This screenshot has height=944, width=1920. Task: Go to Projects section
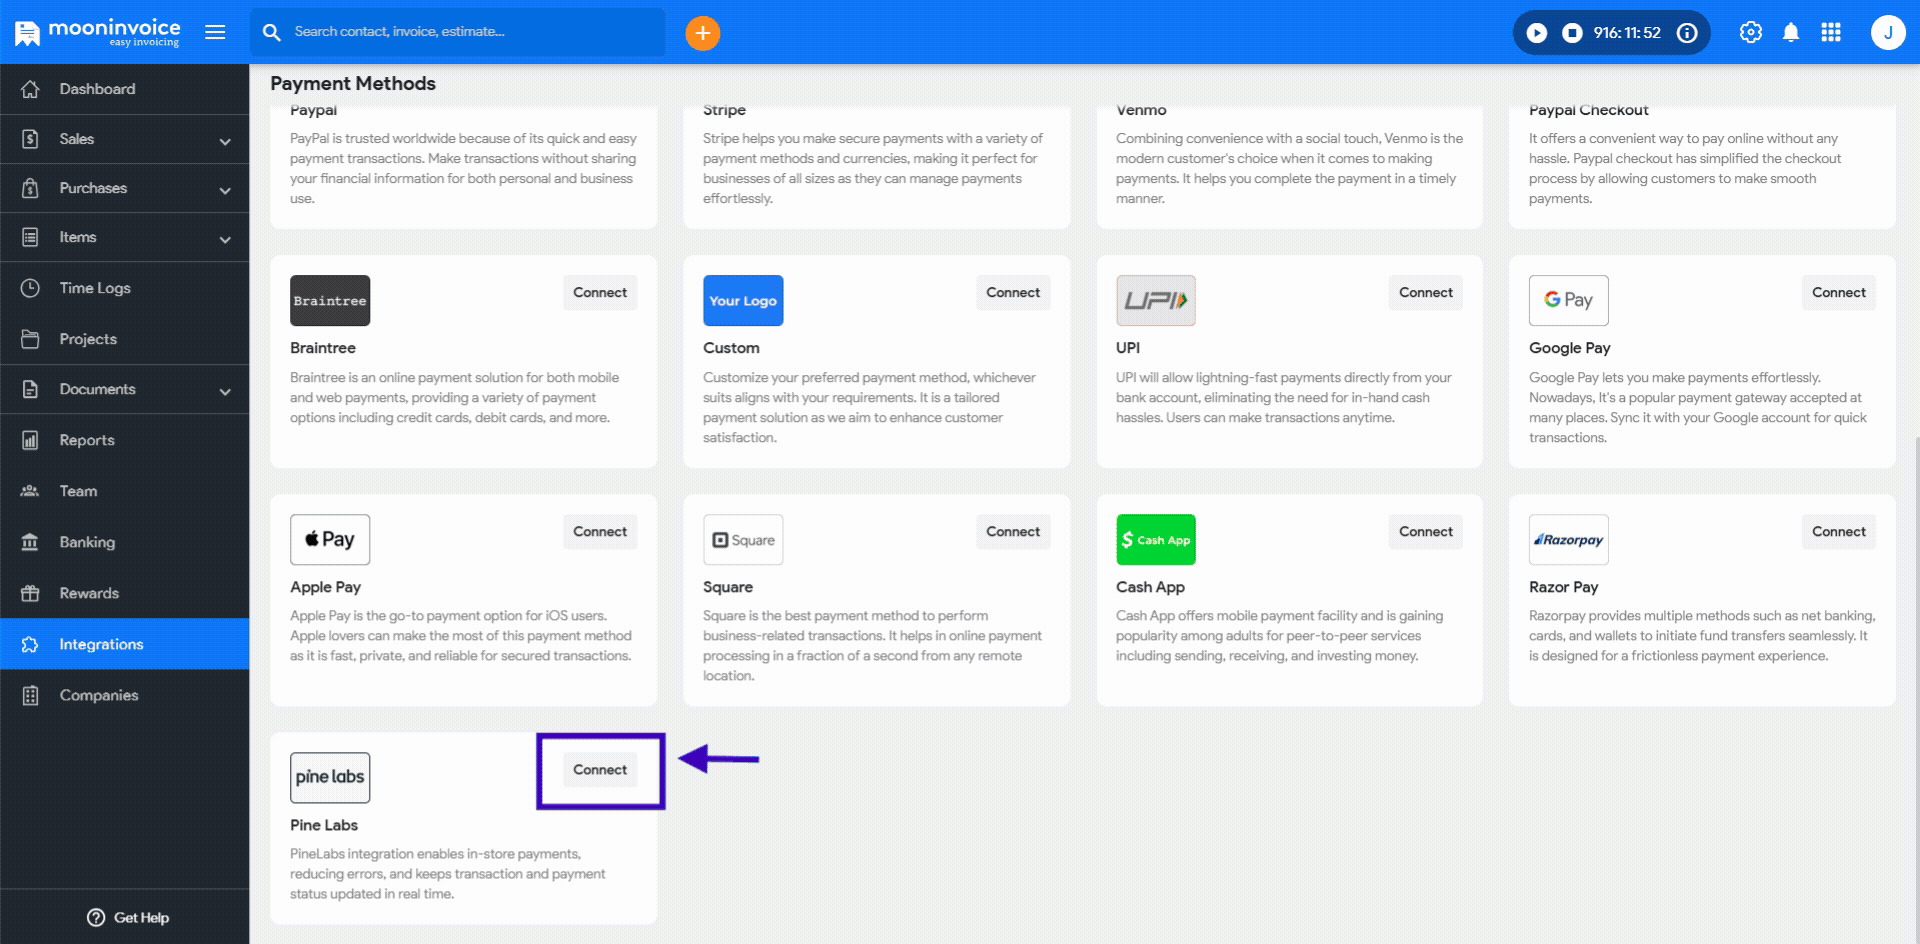[x=124, y=339]
